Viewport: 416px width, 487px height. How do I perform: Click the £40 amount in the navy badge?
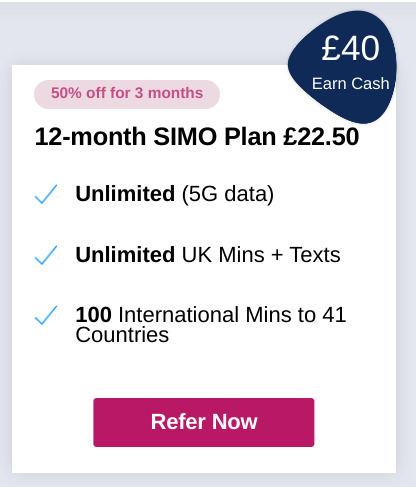point(350,49)
